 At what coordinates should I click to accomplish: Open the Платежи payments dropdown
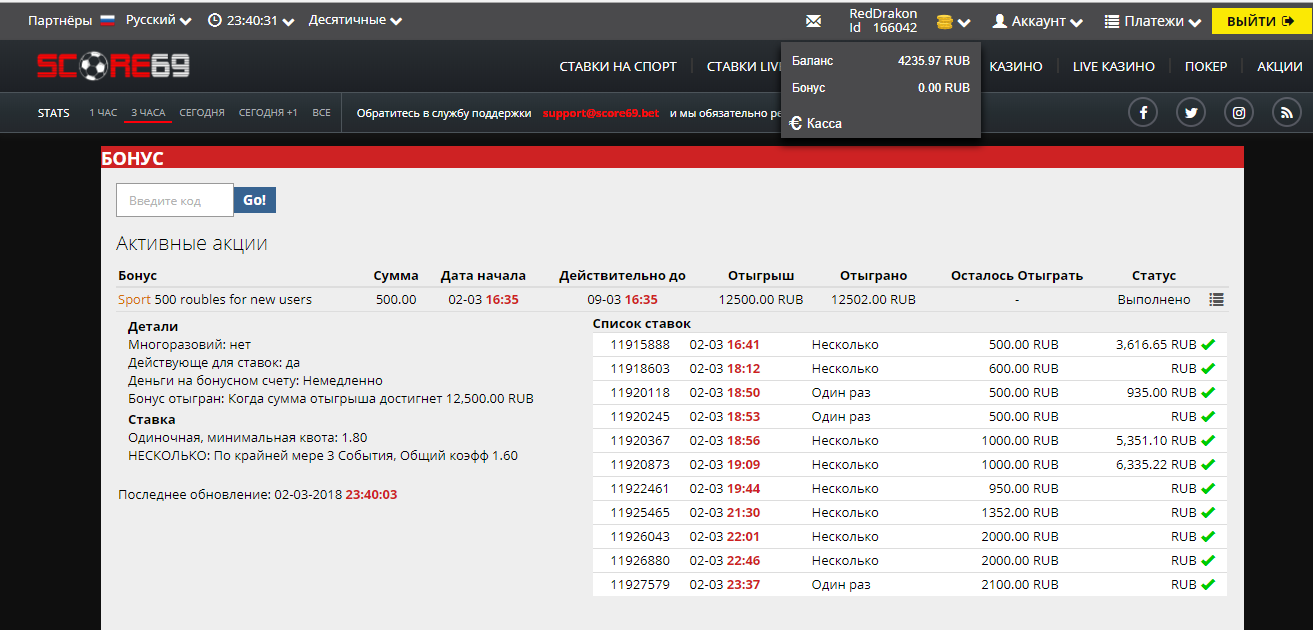[1152, 21]
